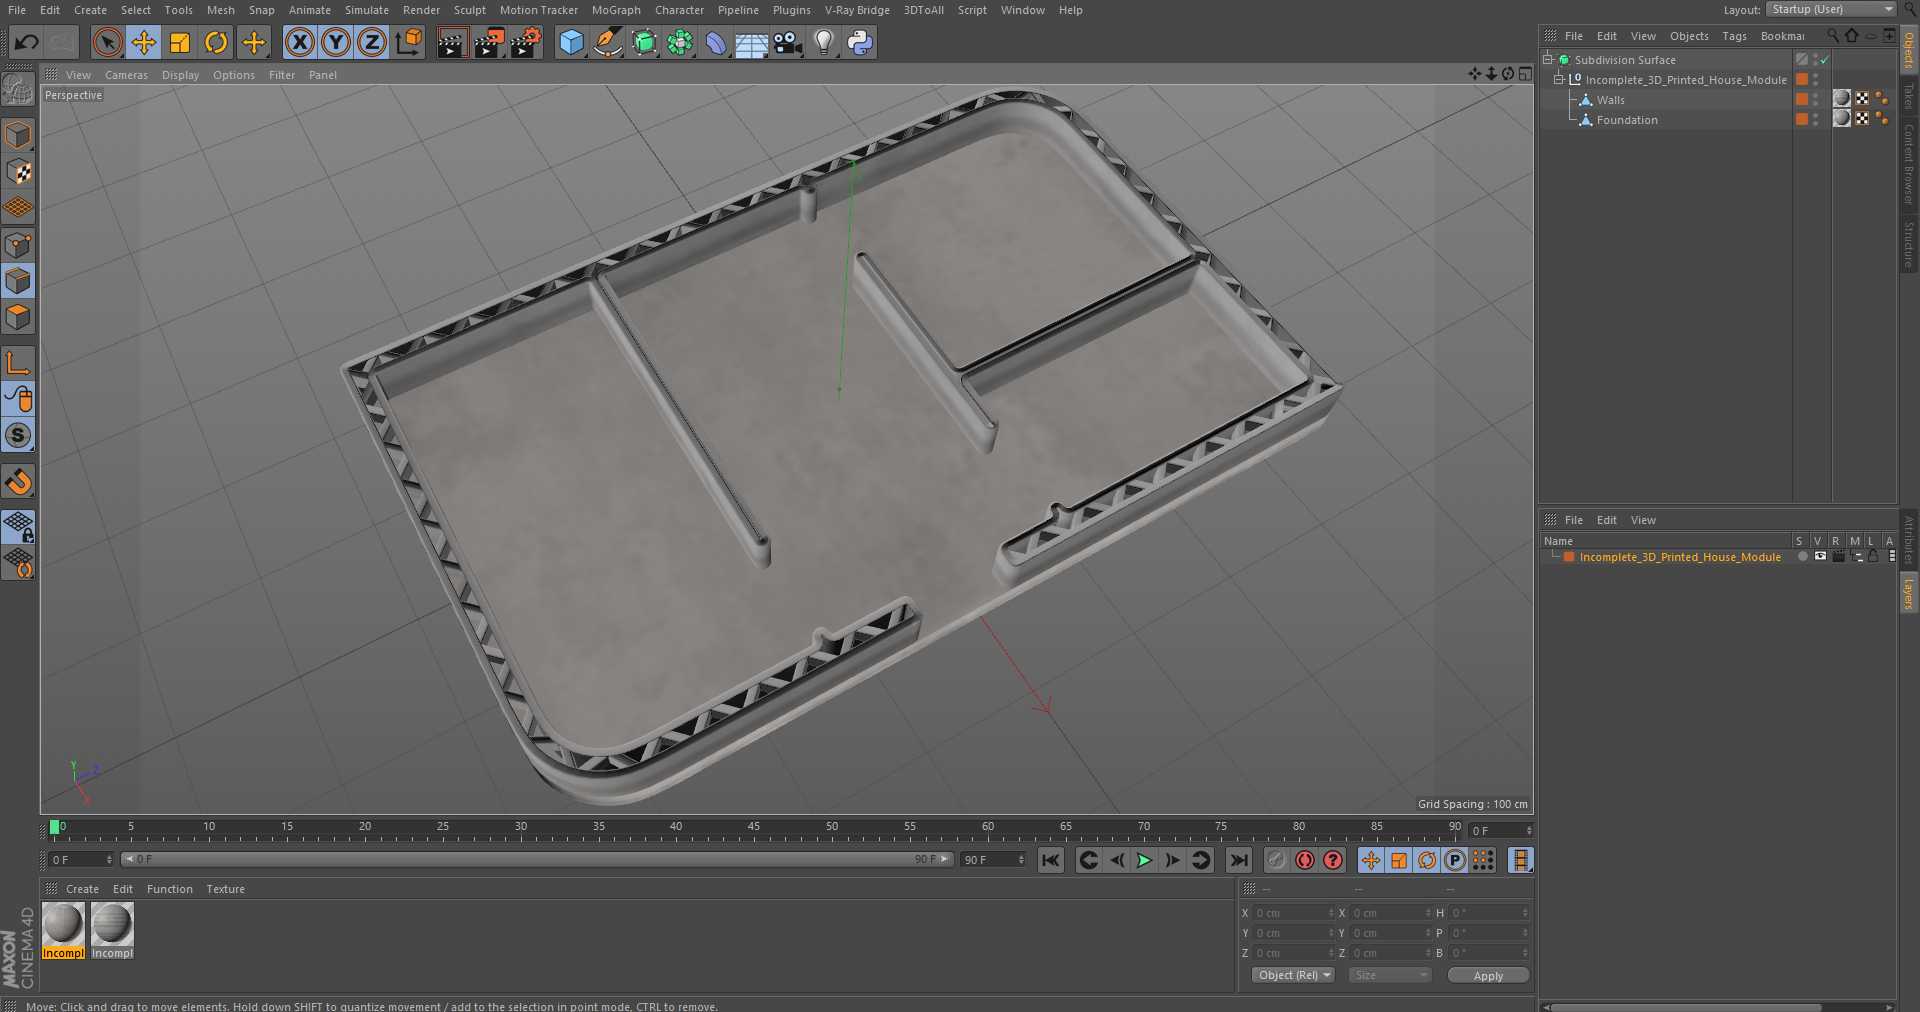
Task: Click Record Active Objects button
Action: click(1276, 860)
